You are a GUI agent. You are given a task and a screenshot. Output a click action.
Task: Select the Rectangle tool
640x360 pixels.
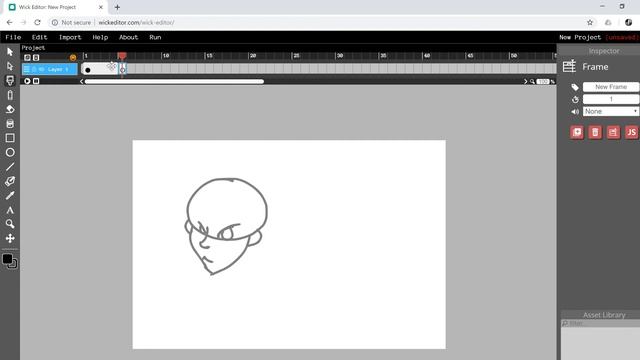click(x=10, y=138)
